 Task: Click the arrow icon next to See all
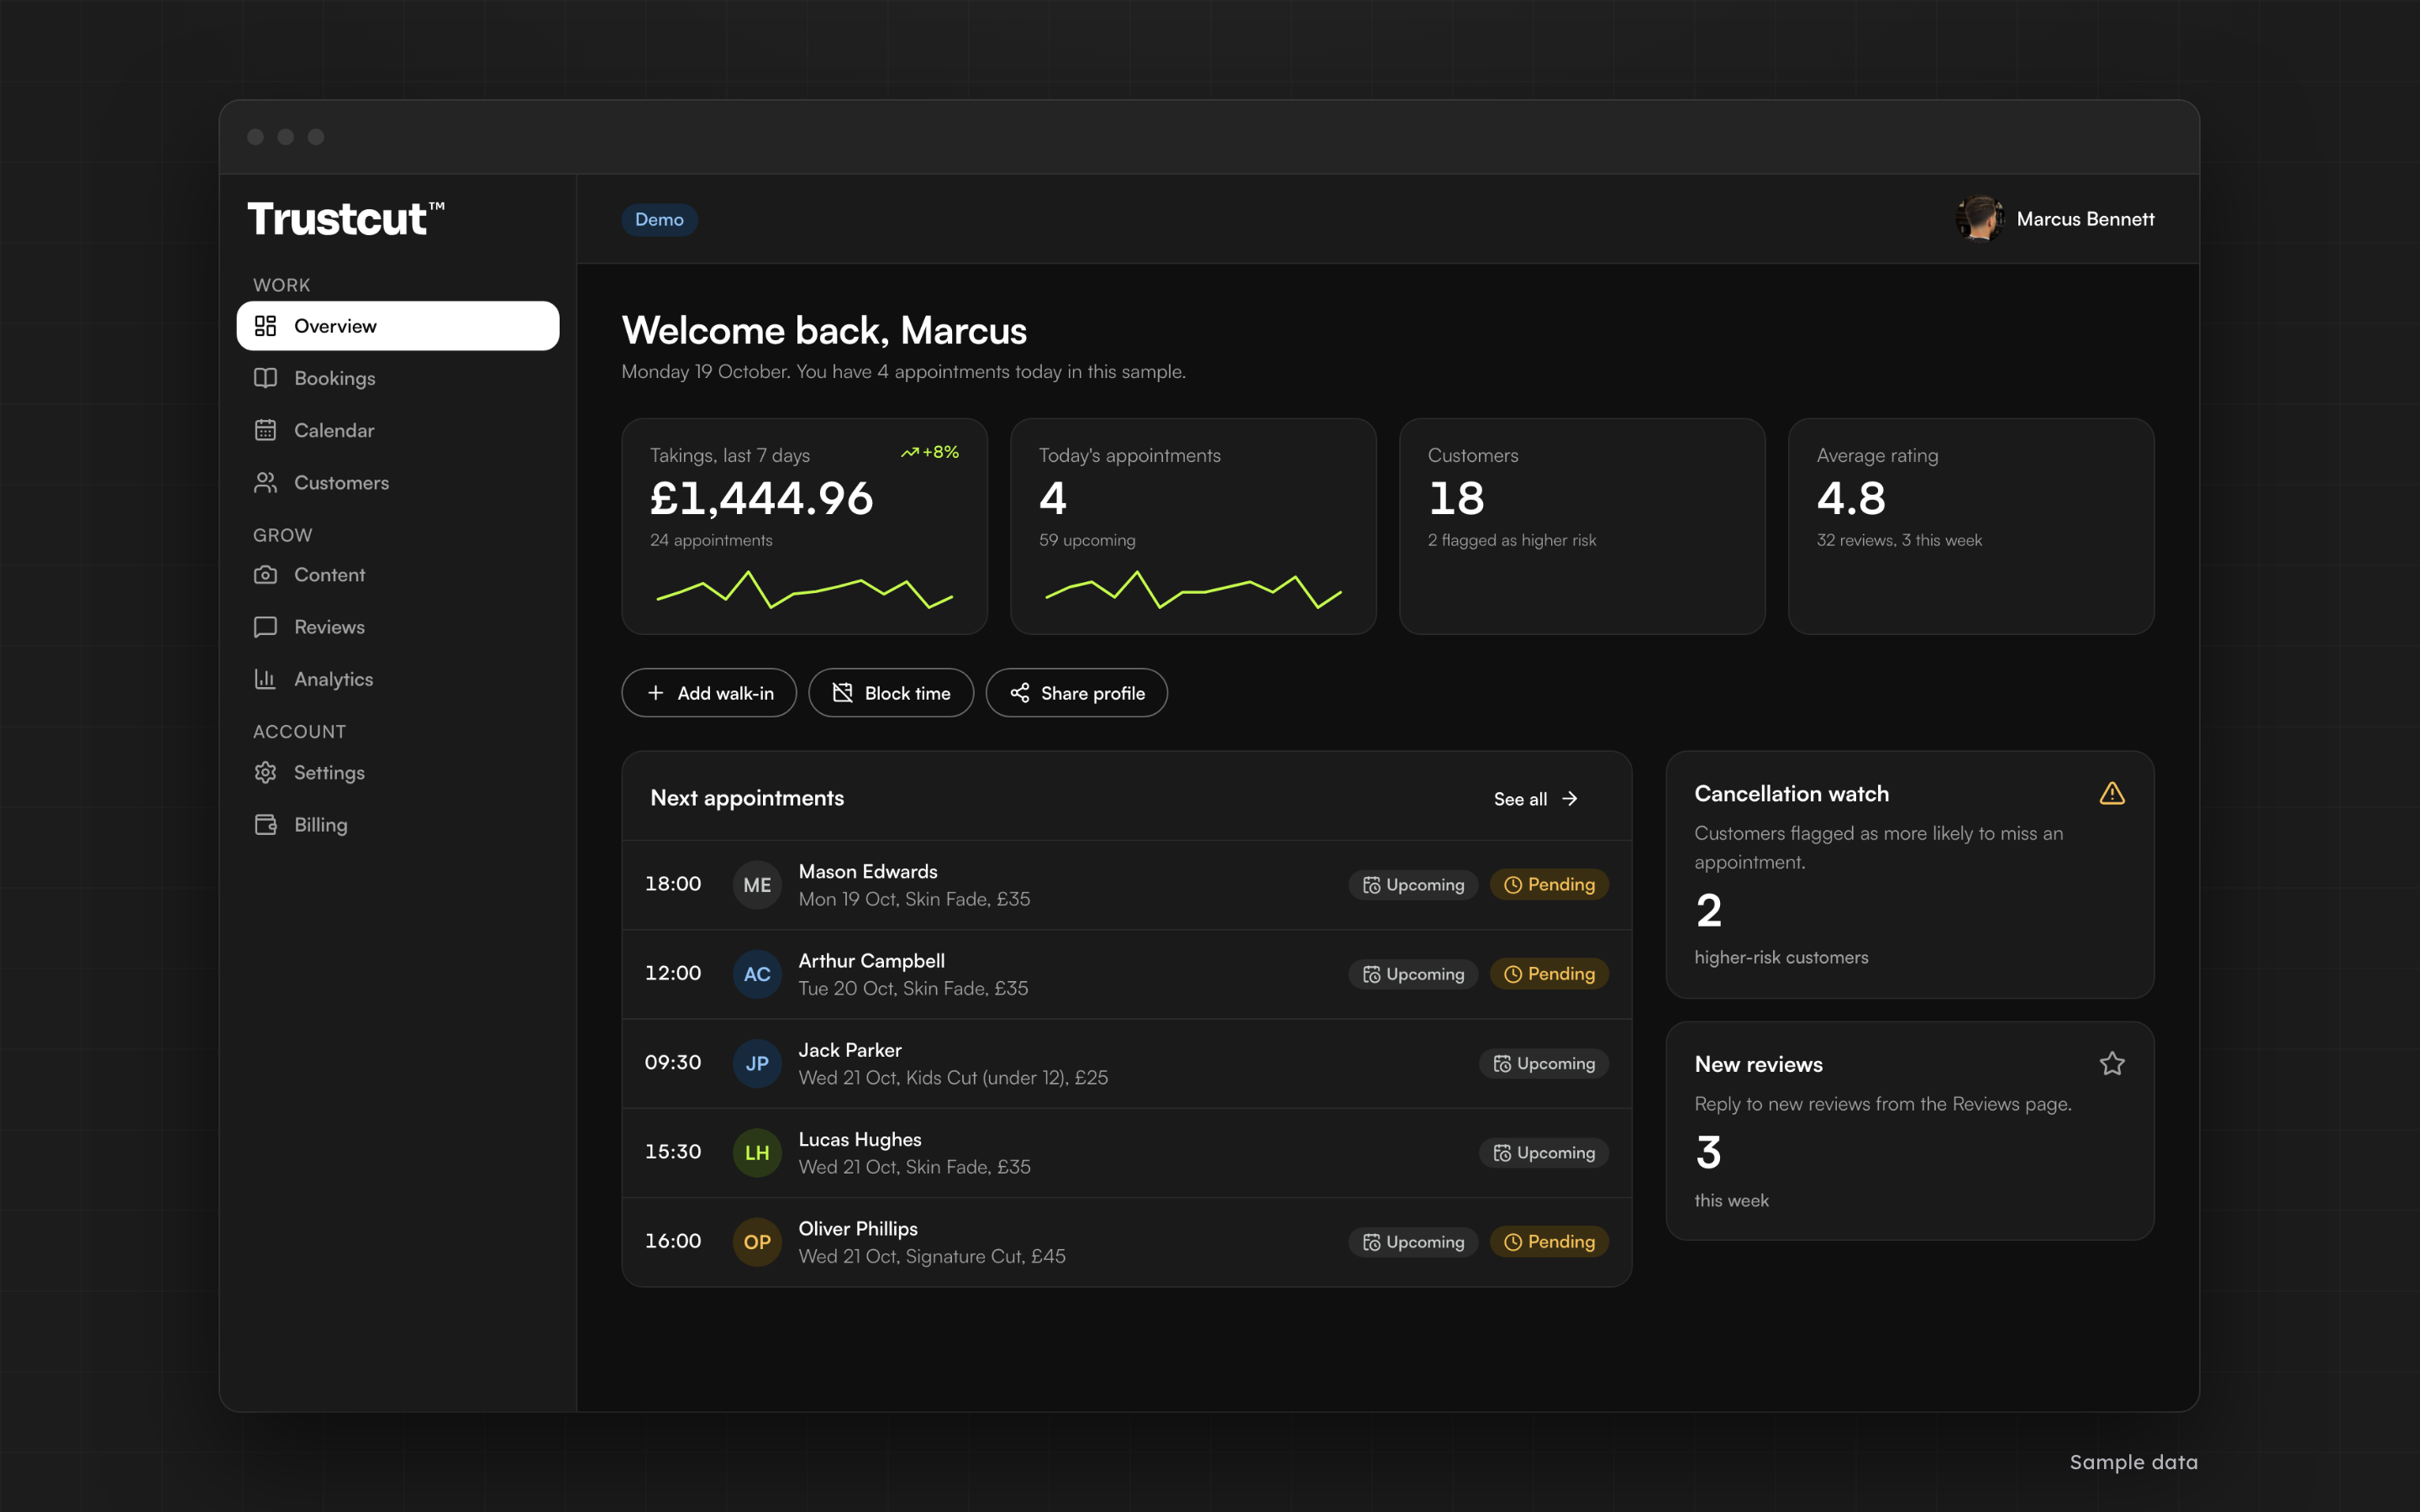coord(1570,799)
